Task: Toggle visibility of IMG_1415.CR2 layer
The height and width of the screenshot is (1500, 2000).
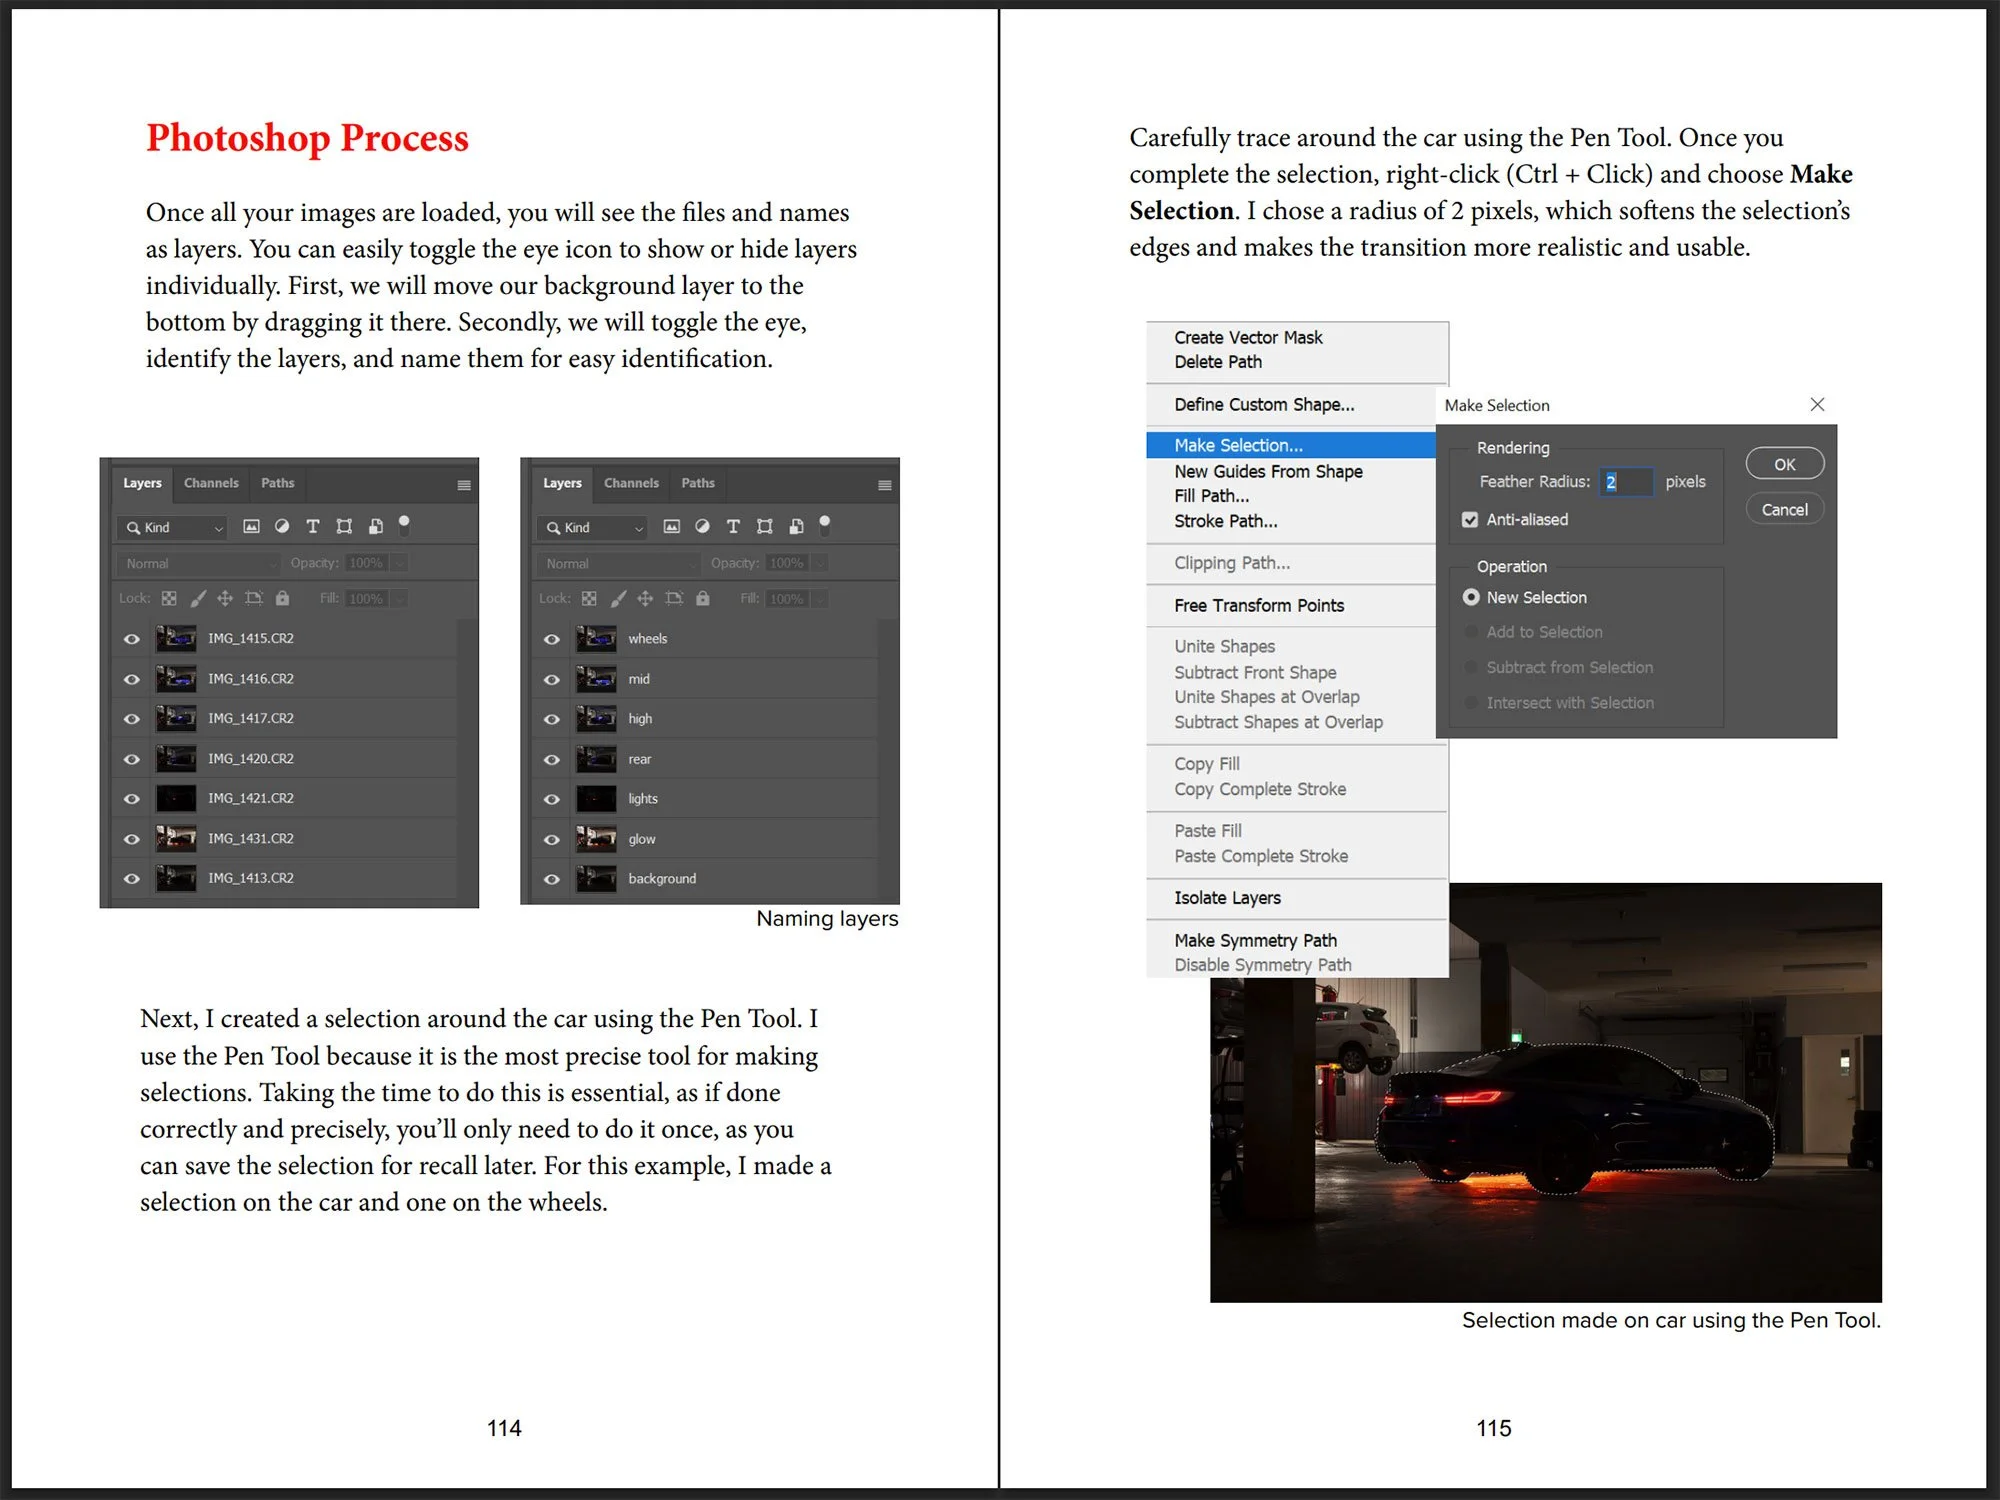Action: pos(131,637)
